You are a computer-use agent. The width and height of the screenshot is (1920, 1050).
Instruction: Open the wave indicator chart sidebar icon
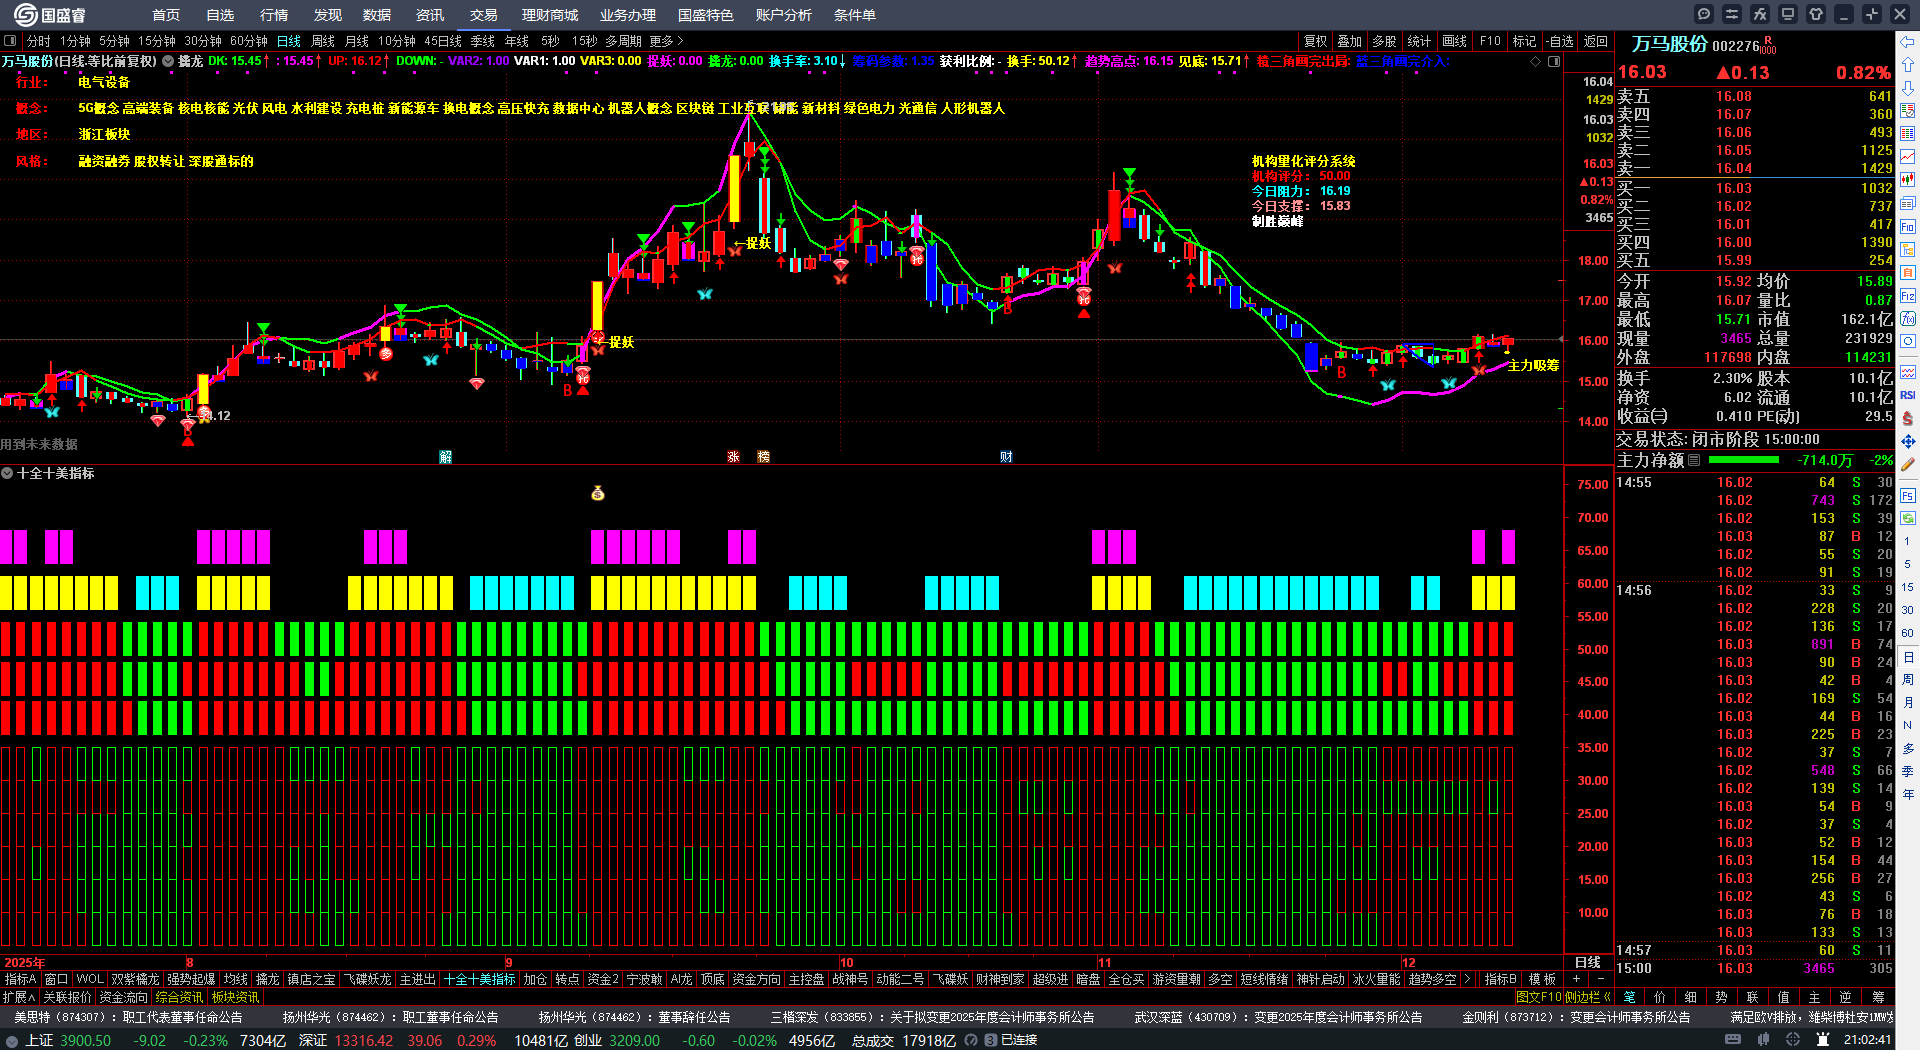click(1908, 372)
